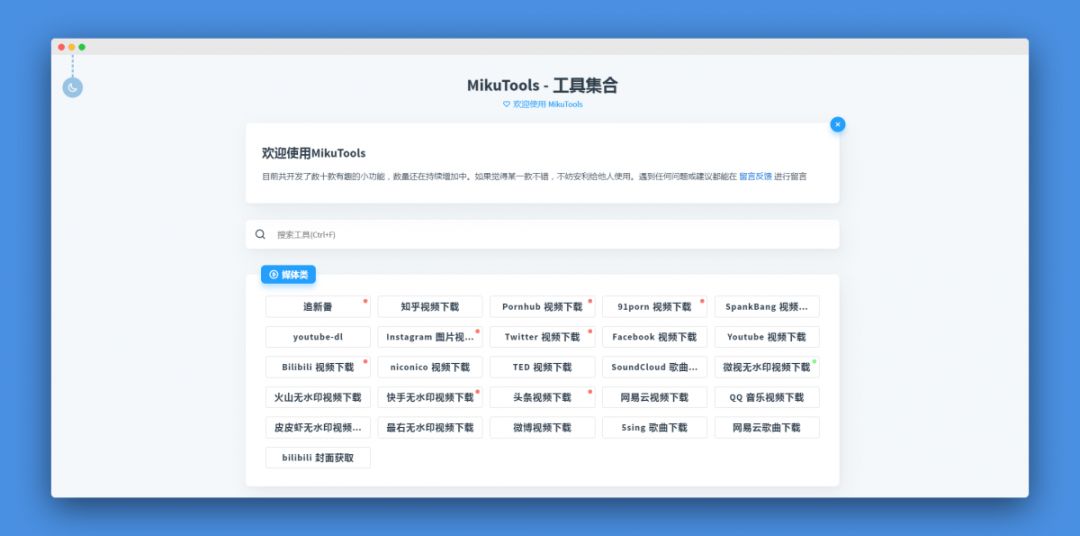This screenshot has width=1080, height=536.
Task: Click the green maximize window dot
Action: point(82,47)
